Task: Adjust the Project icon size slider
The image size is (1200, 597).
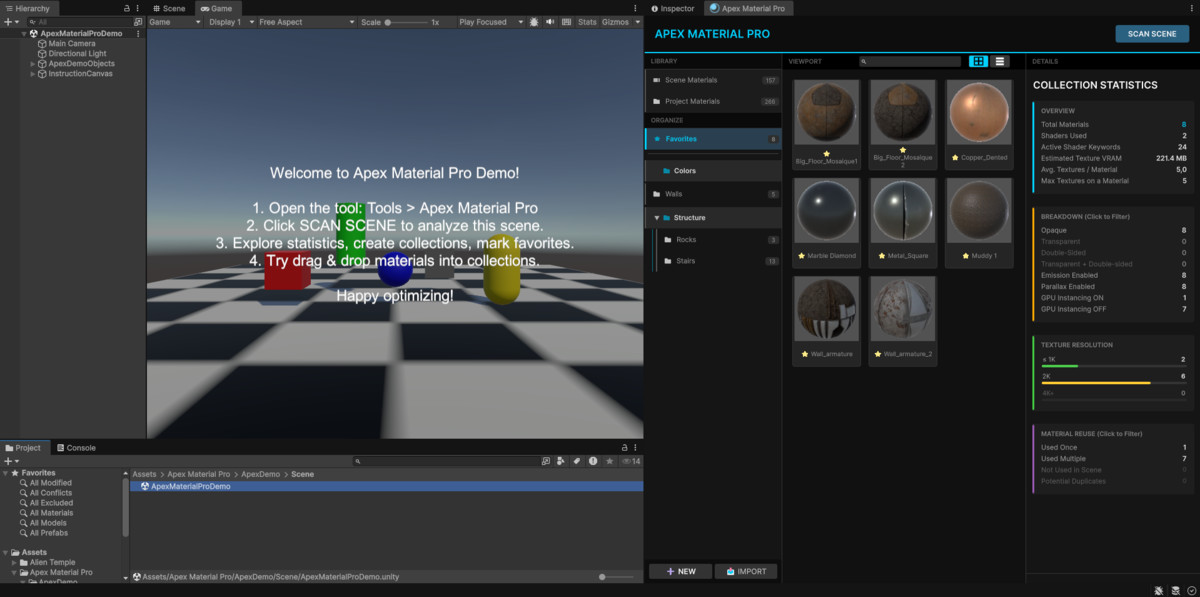Action: pyautogui.click(x=616, y=577)
